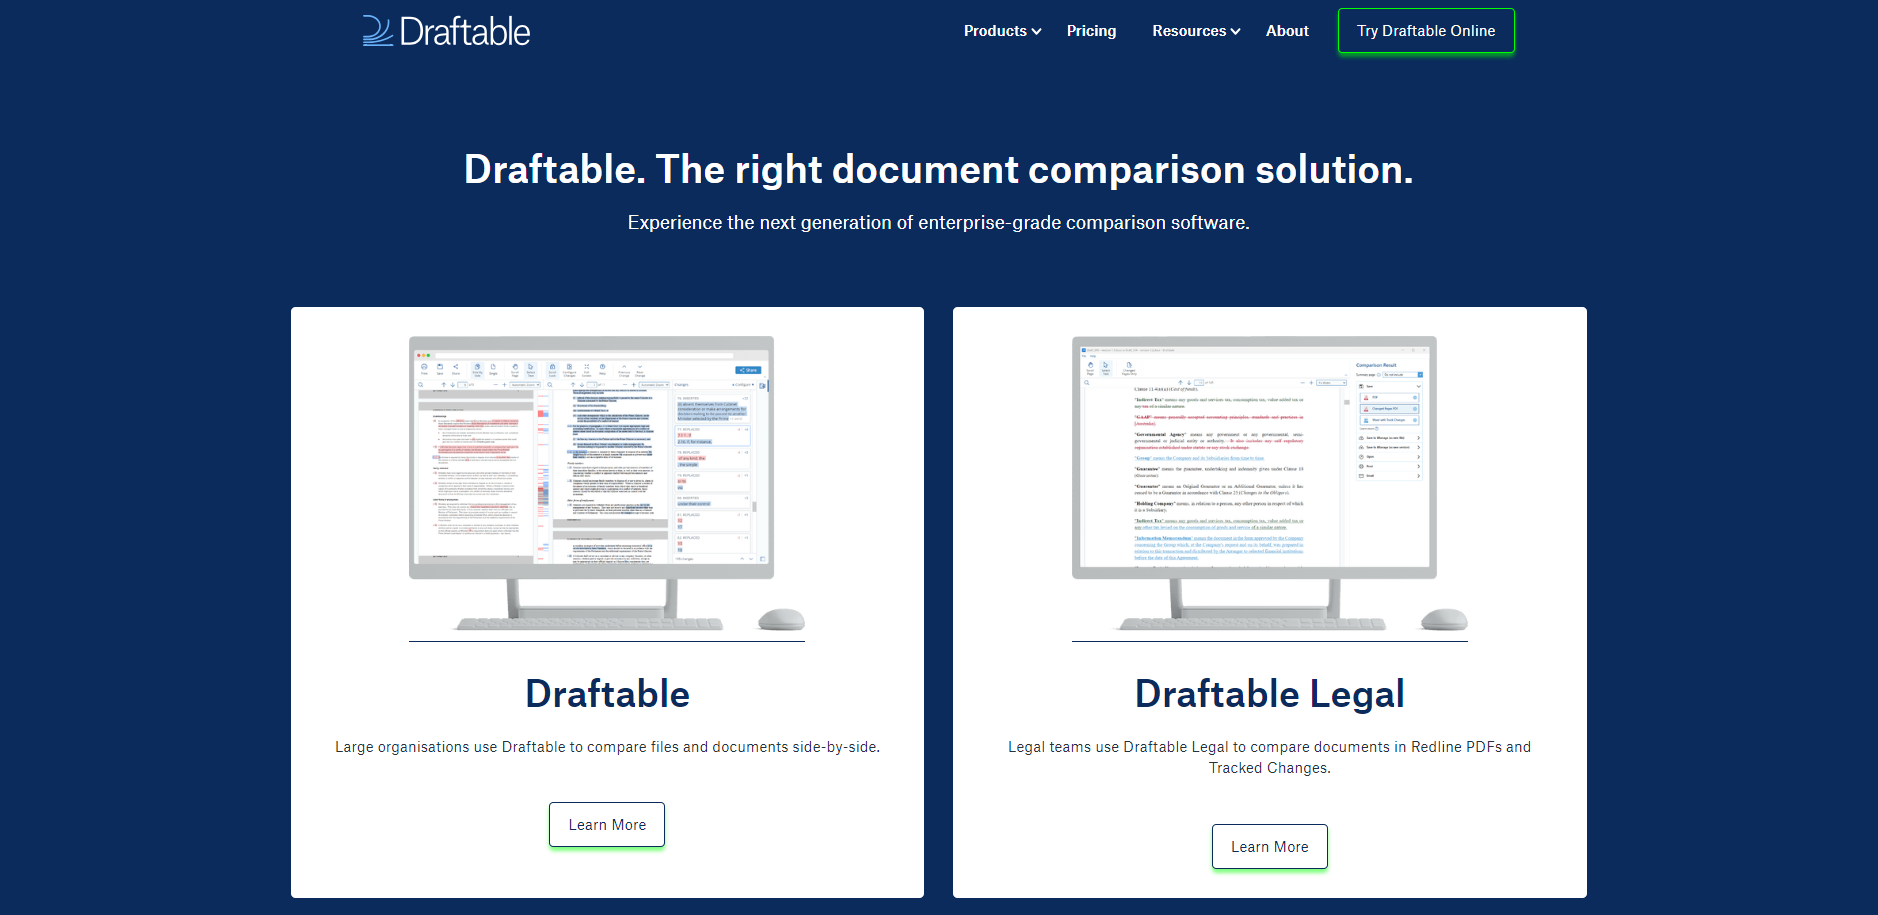Jump to Next Change using the toolbar icon
The width and height of the screenshot is (1878, 915).
(x=639, y=368)
